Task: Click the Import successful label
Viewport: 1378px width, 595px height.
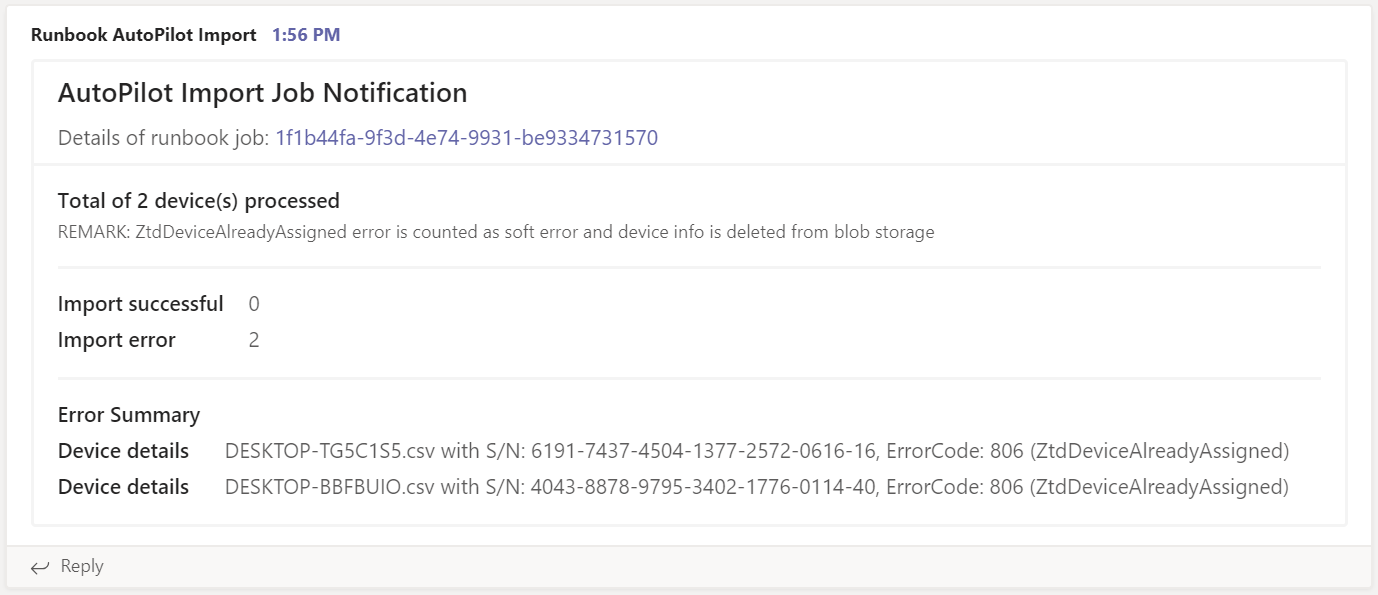Action: 140,304
